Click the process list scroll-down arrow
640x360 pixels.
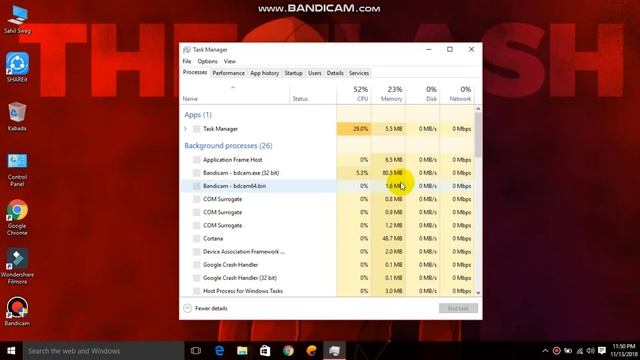478,293
